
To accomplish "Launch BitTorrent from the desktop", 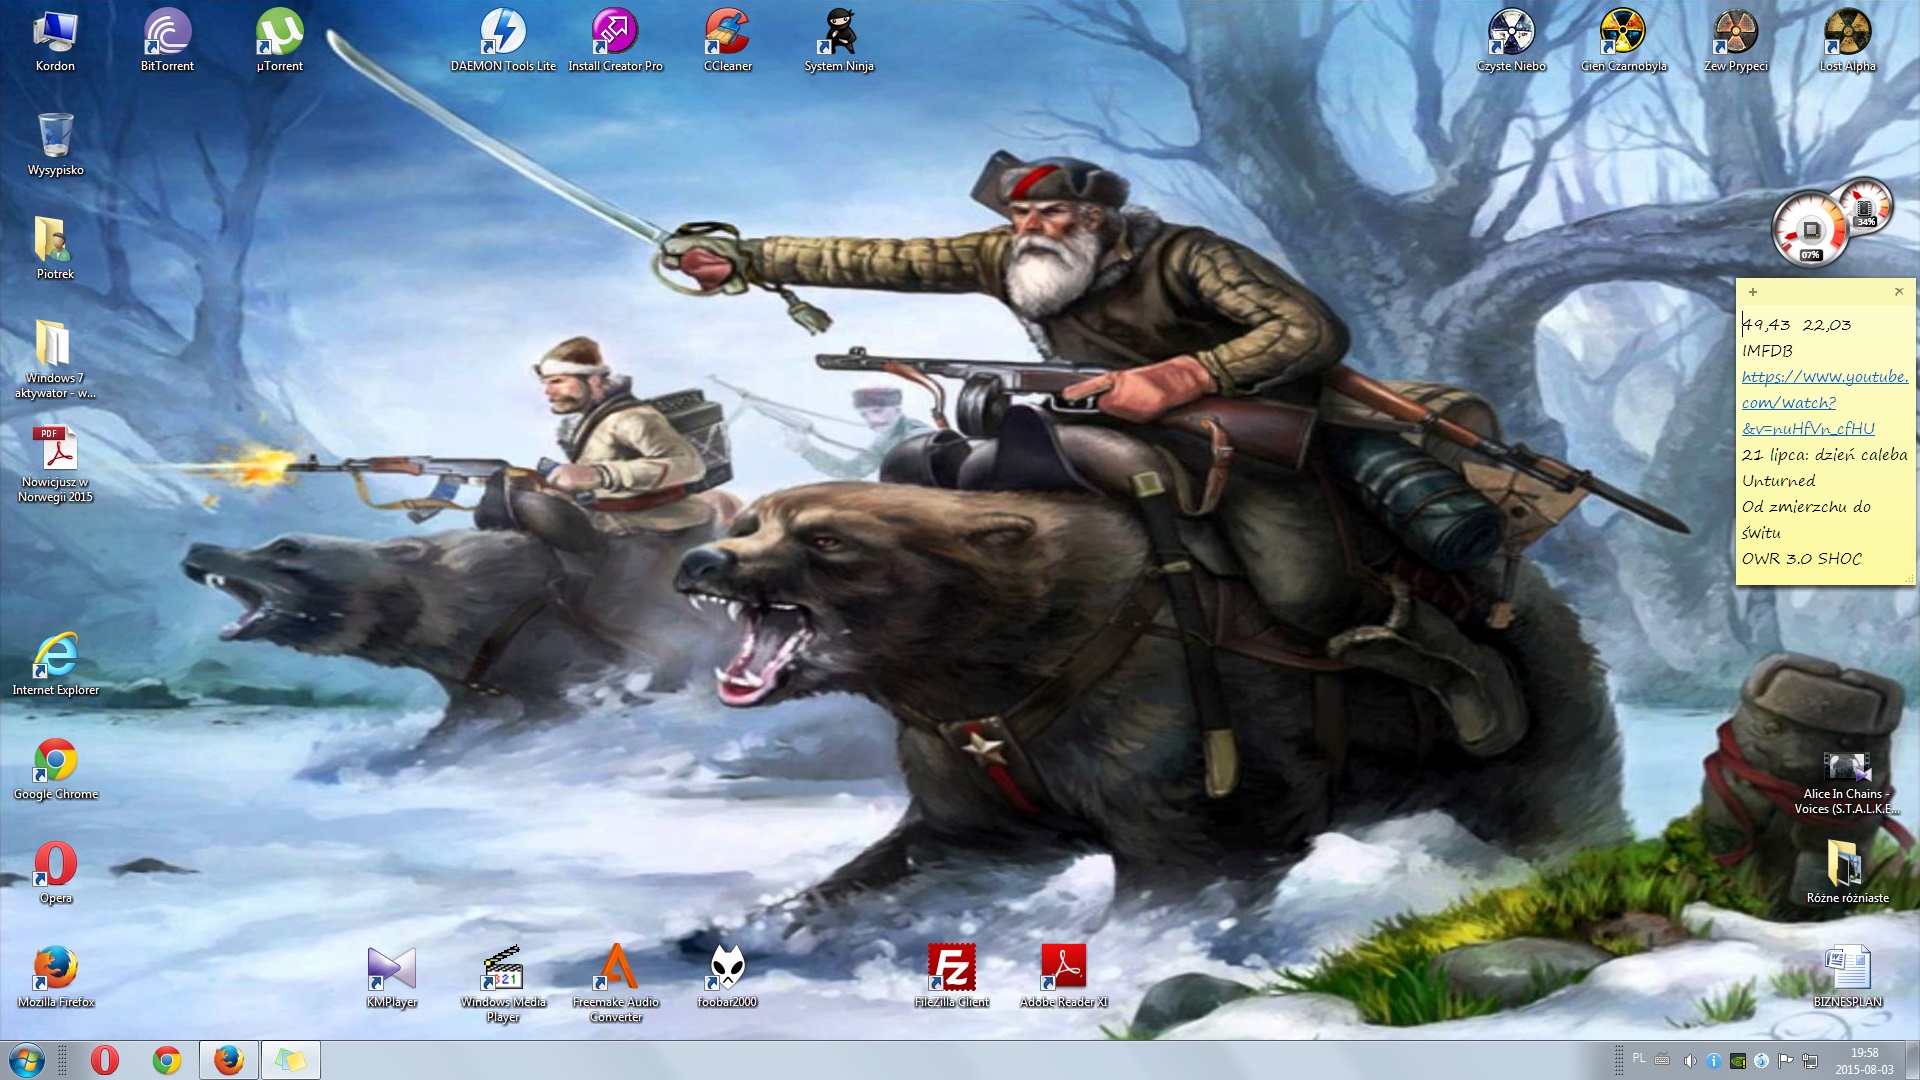I will [167, 42].
